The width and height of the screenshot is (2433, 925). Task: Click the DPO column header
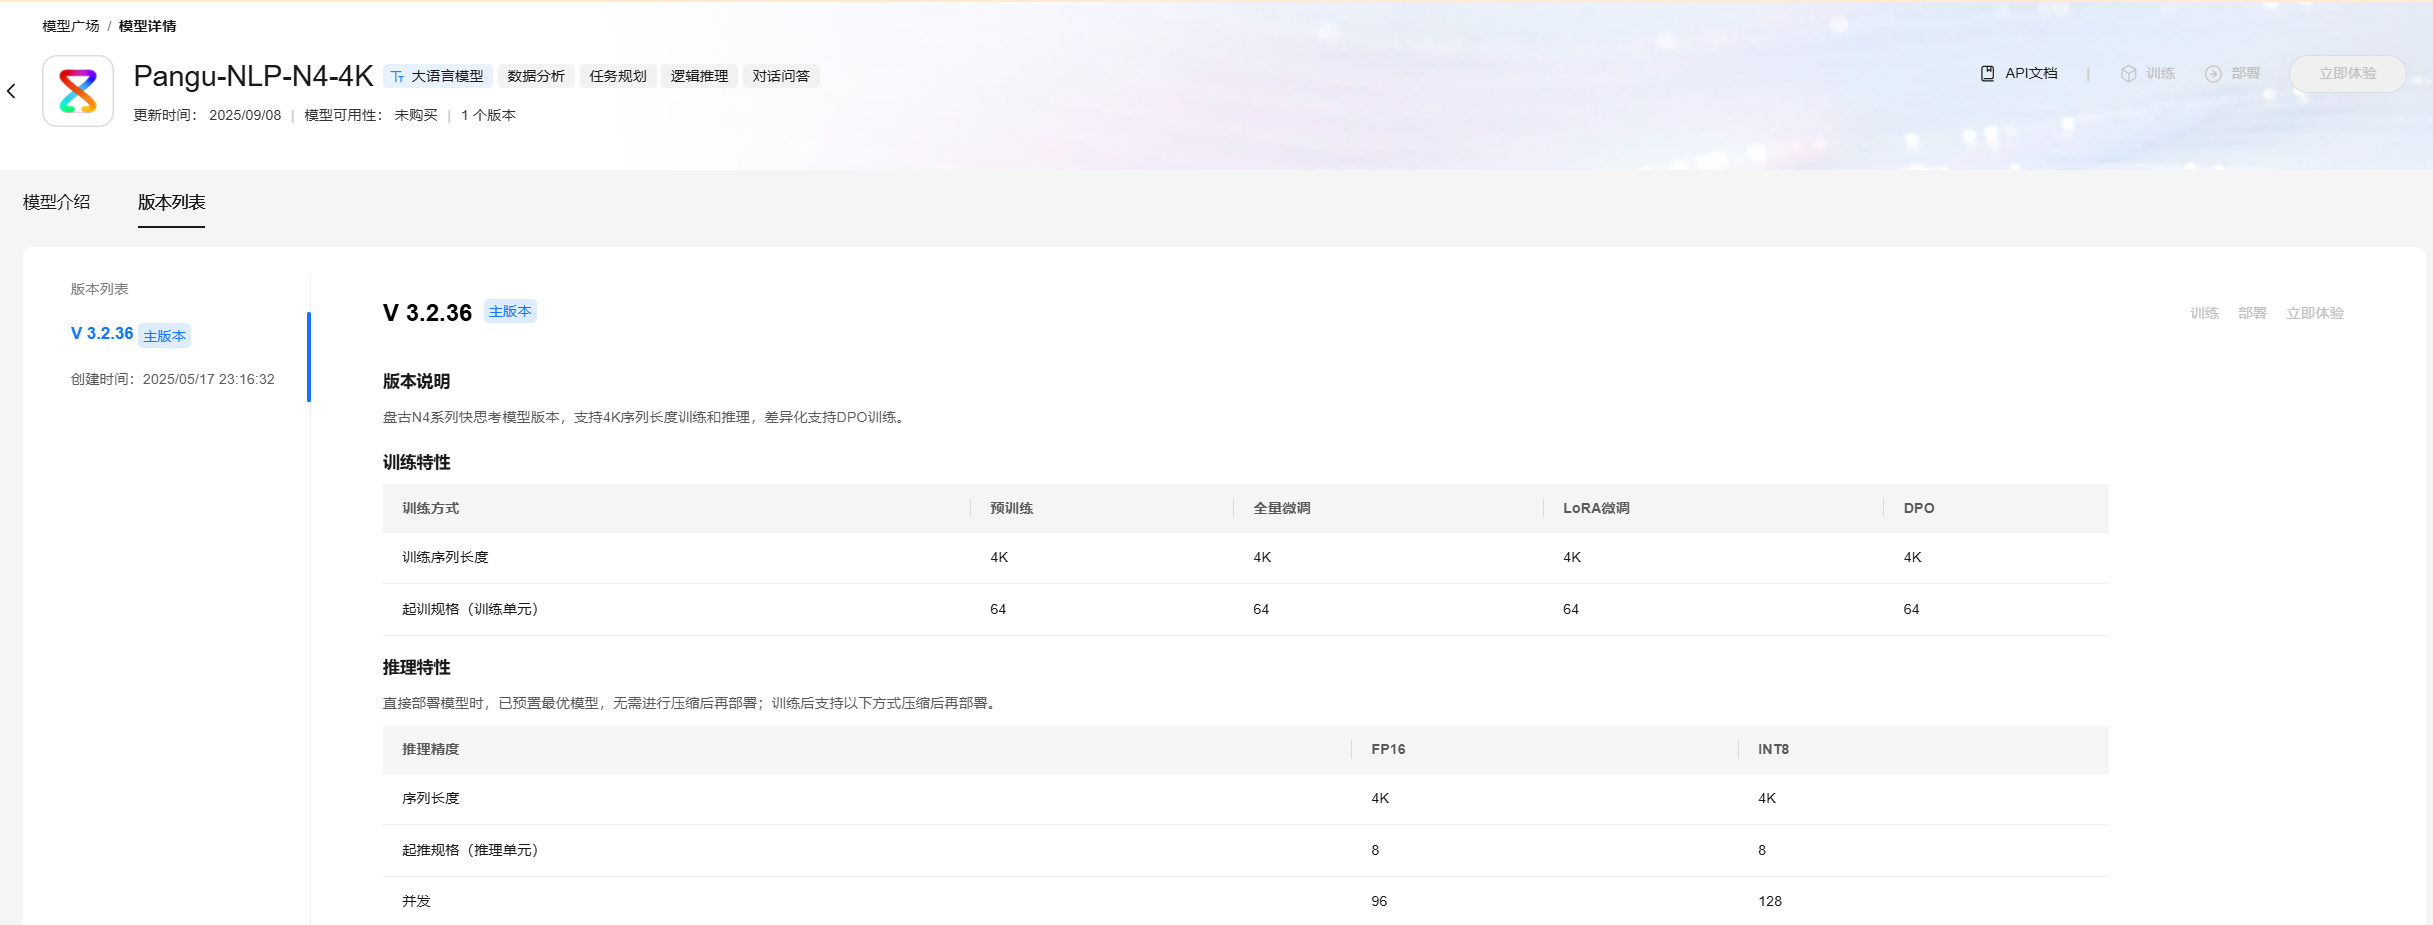tap(1919, 508)
